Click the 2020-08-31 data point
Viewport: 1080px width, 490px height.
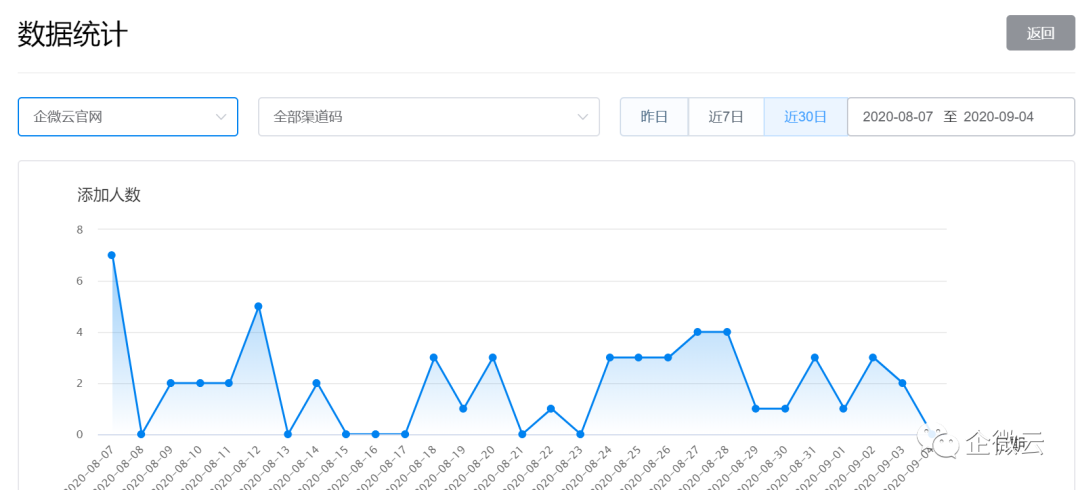coord(814,357)
